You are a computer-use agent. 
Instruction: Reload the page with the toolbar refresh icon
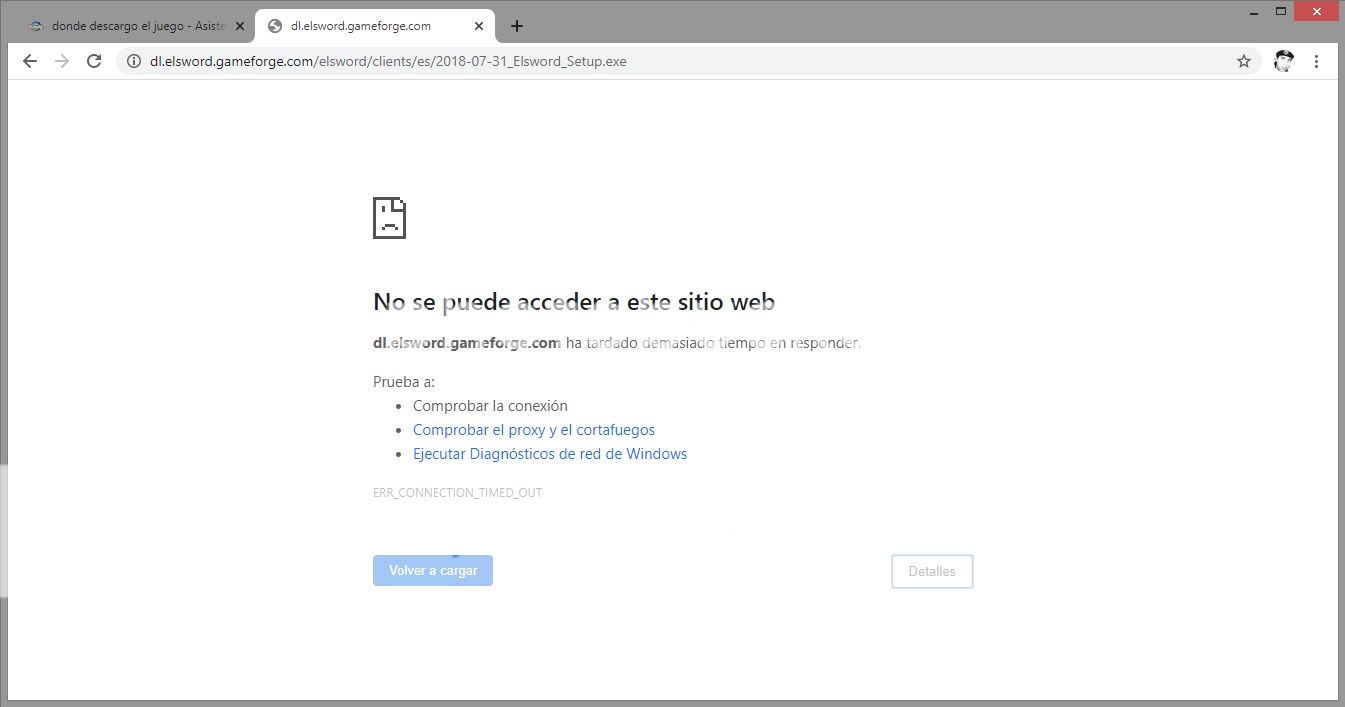pos(94,61)
